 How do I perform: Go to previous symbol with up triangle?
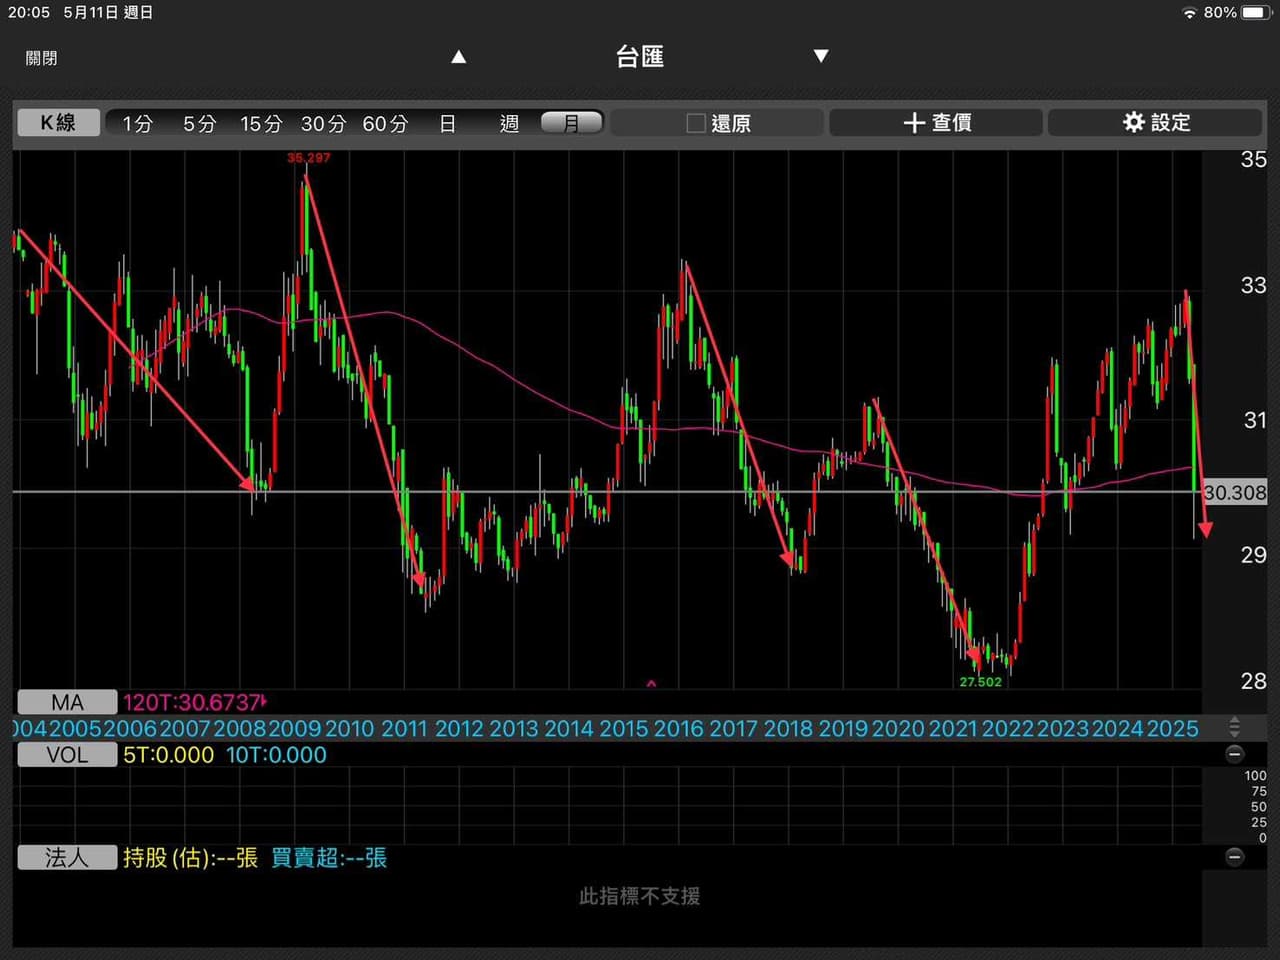click(x=459, y=57)
